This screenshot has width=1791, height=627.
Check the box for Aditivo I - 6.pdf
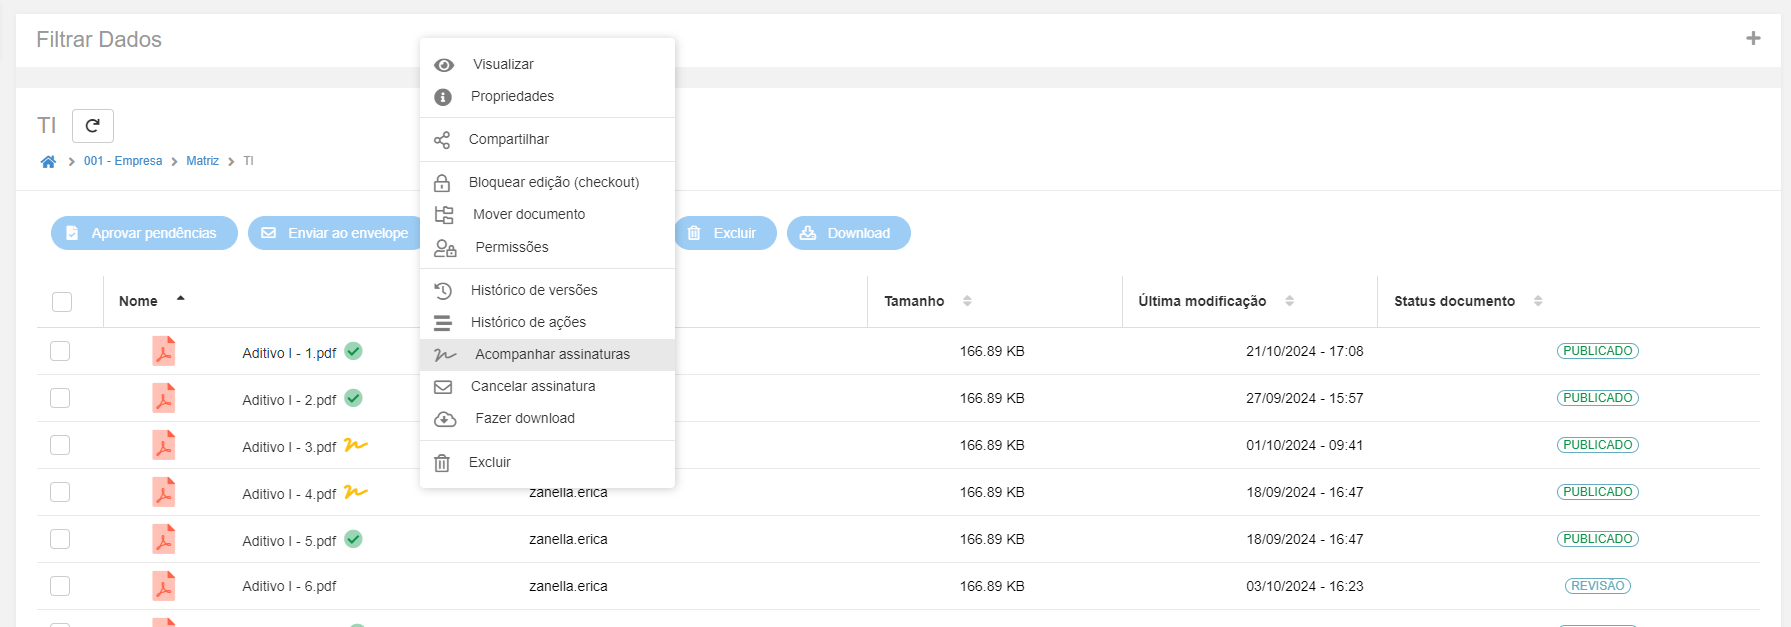(x=60, y=586)
